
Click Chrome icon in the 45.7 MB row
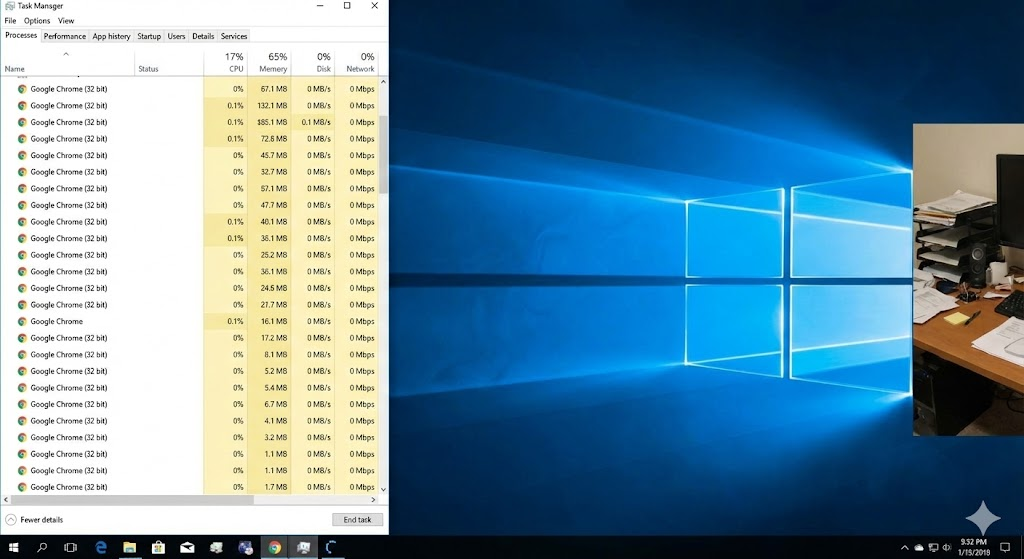pyautogui.click(x=22, y=155)
